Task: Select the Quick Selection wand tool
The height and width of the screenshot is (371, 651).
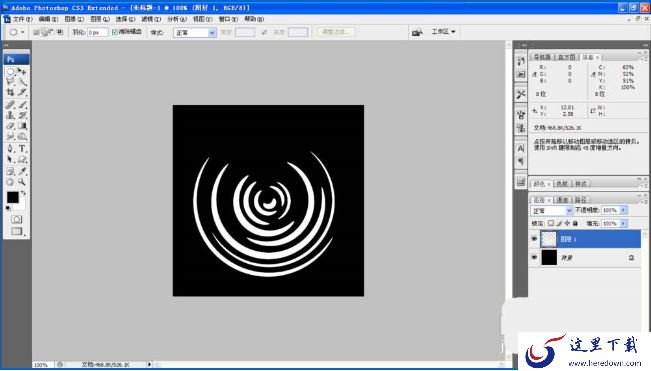Action: tap(22, 82)
